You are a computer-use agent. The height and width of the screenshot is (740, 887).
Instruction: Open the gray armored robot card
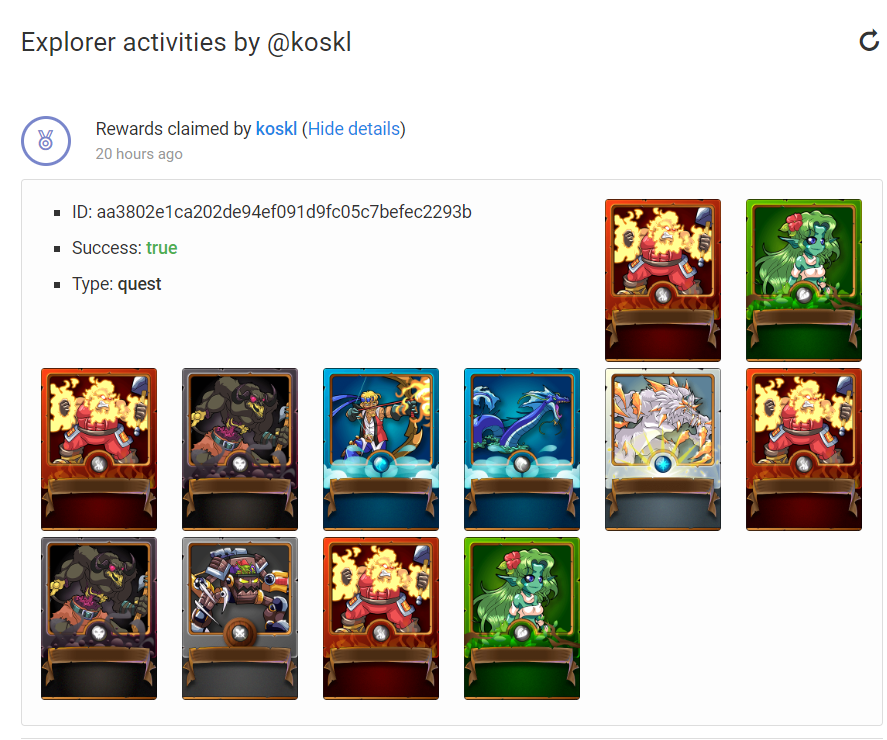pyautogui.click(x=240, y=618)
